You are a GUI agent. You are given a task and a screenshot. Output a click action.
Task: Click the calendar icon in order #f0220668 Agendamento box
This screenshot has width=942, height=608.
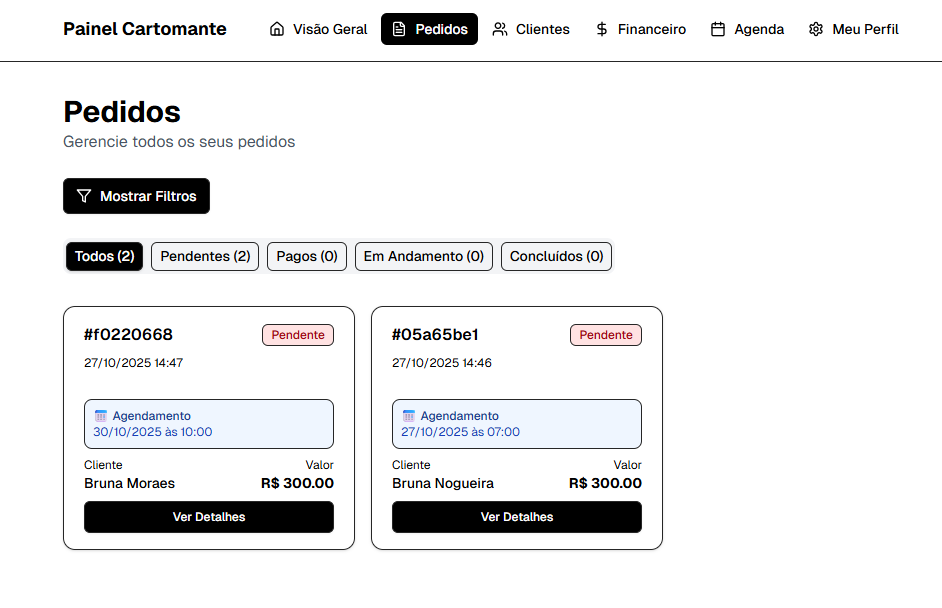99,415
